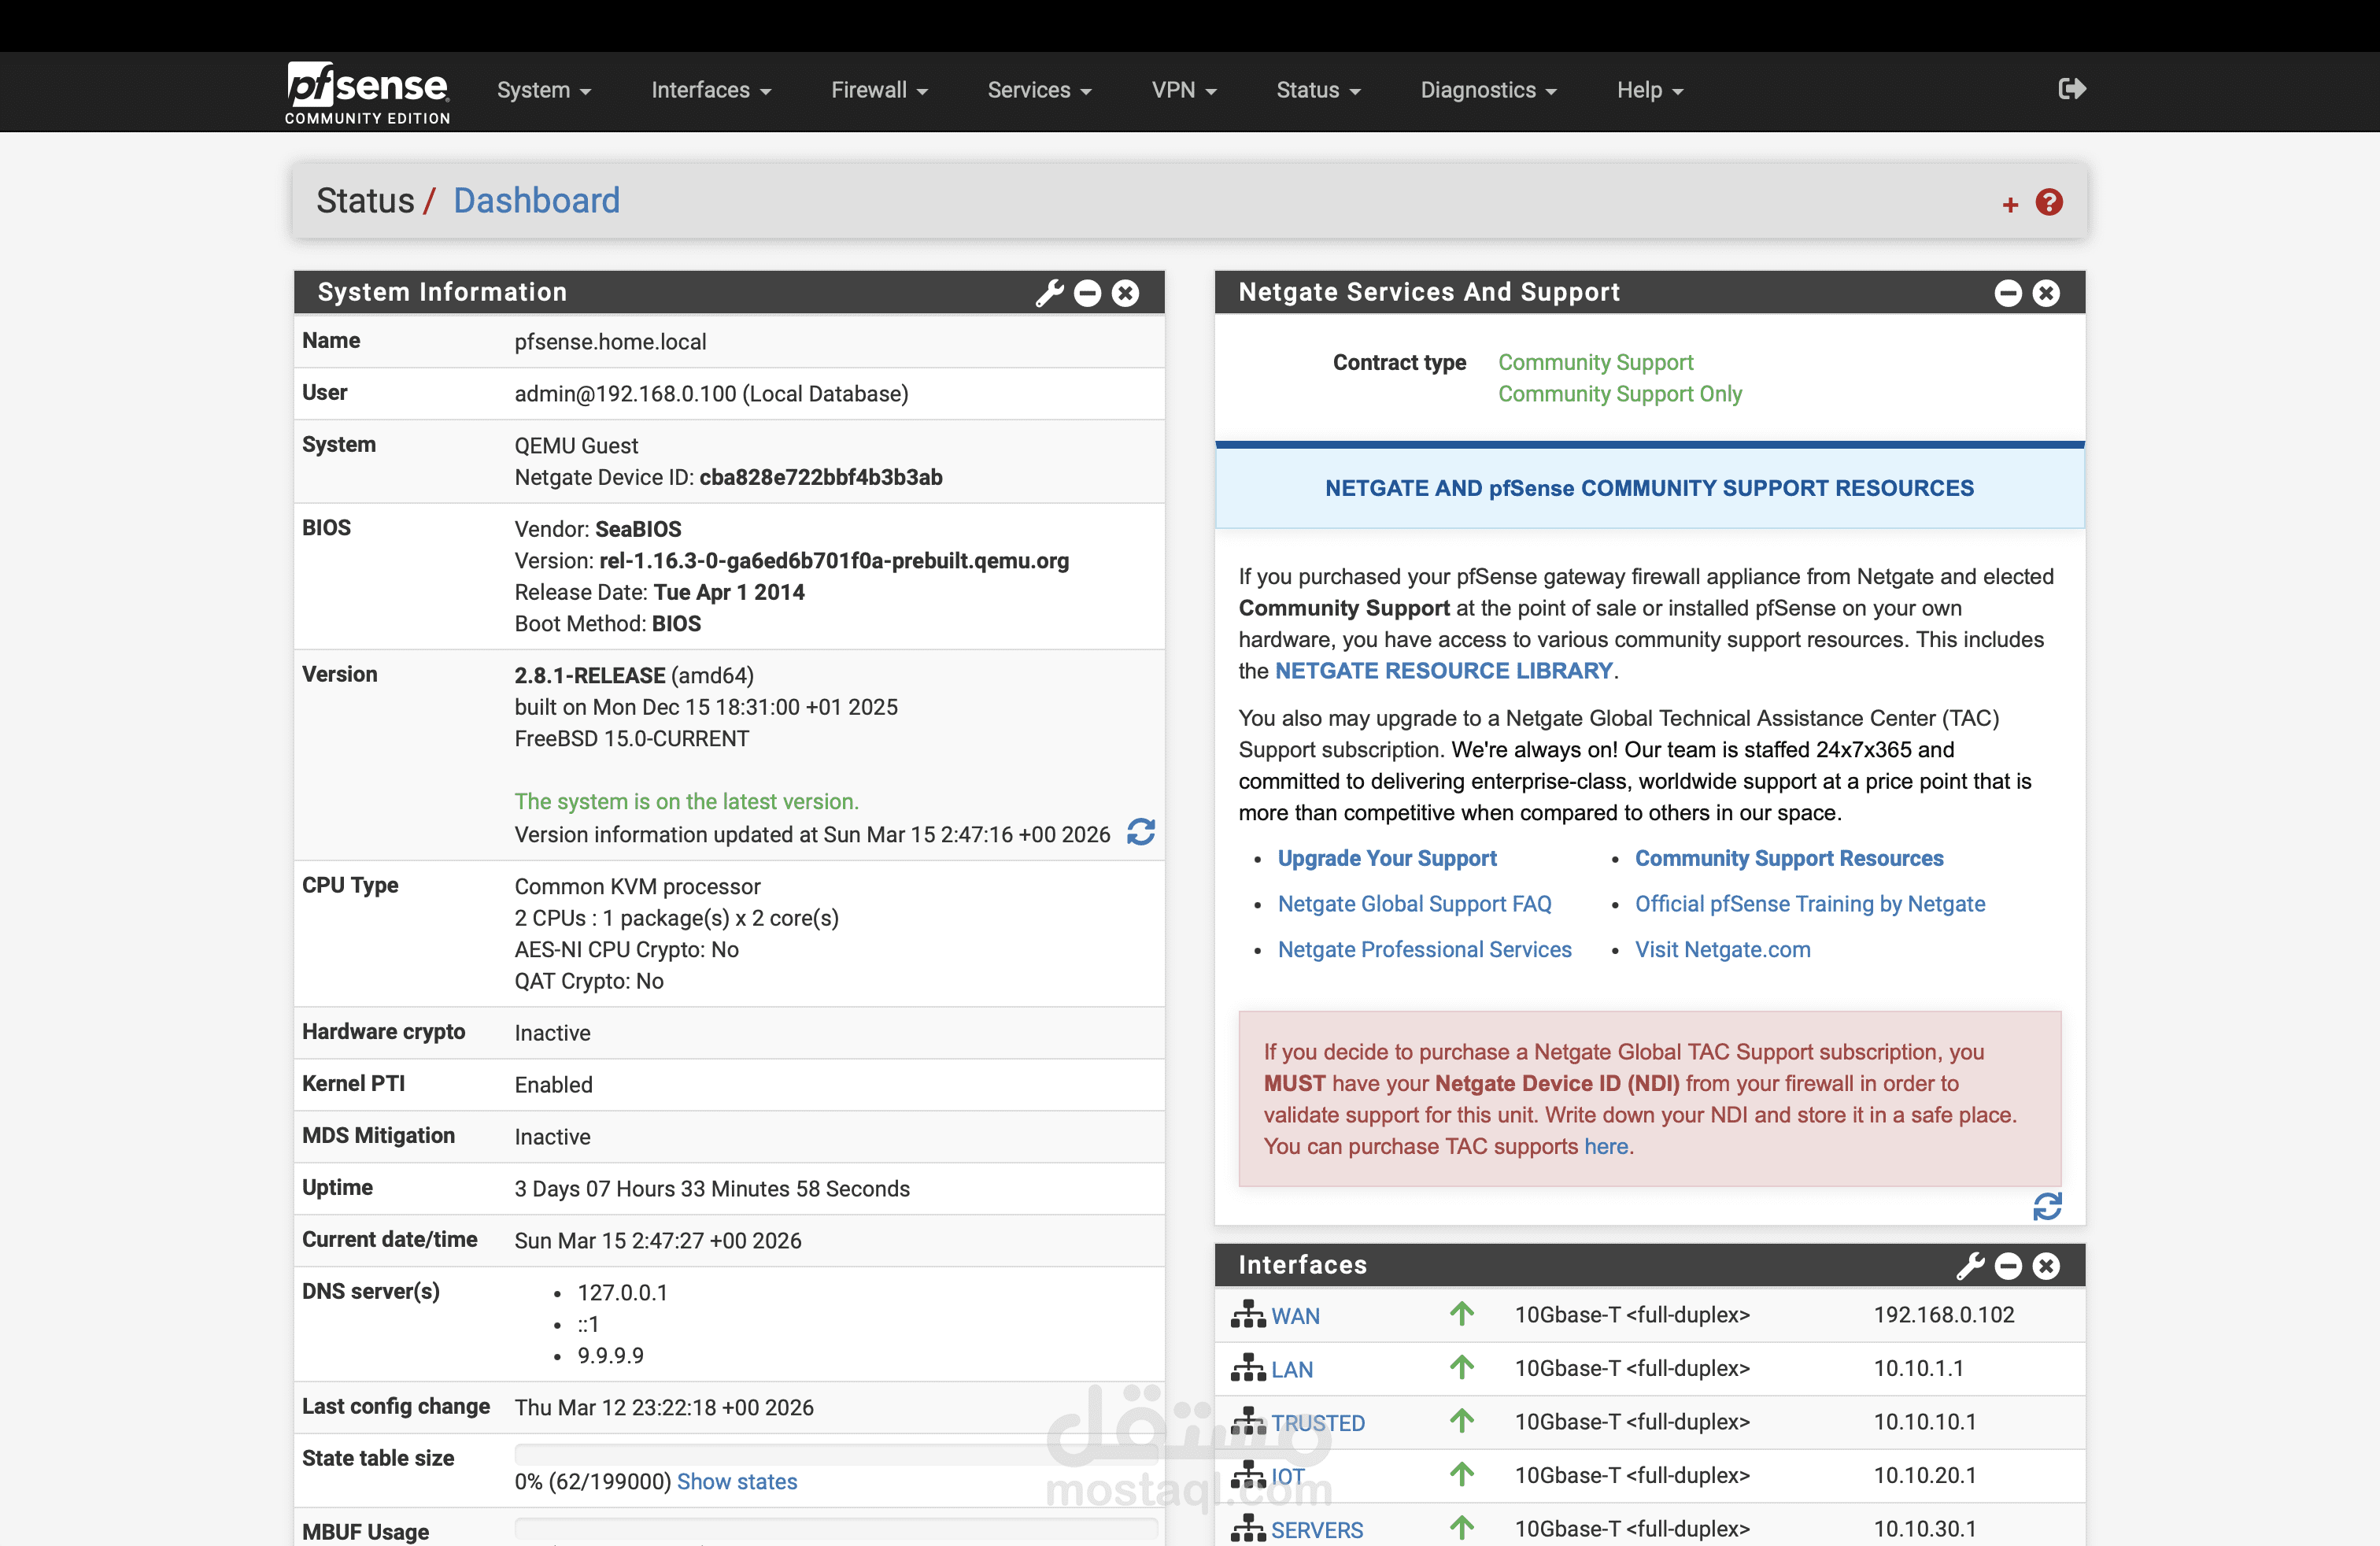Refresh version information update check

point(1141,832)
